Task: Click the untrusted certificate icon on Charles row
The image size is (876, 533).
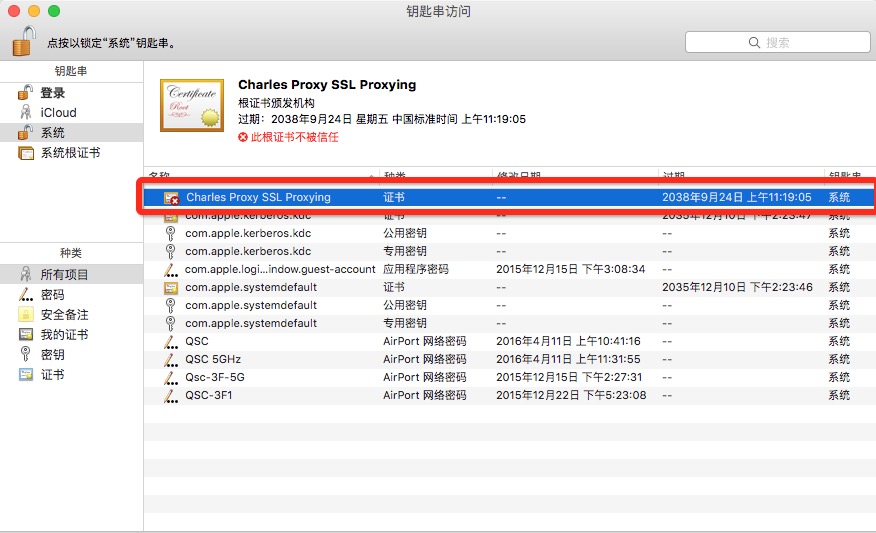Action: (x=171, y=198)
